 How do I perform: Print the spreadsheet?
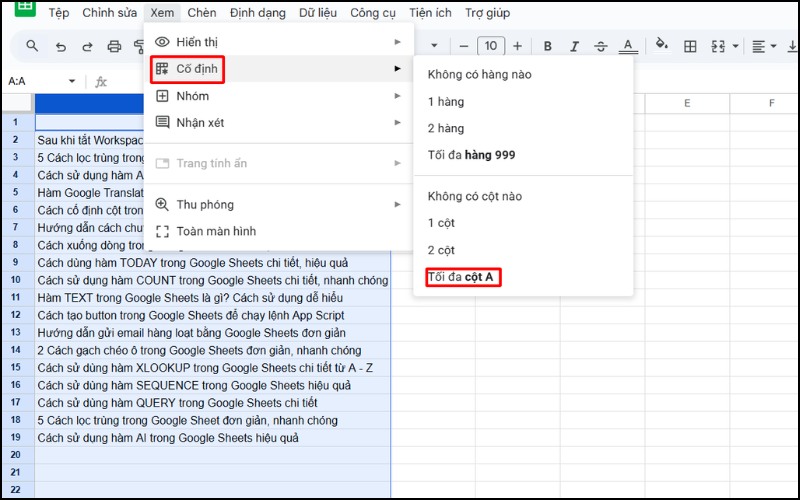click(x=114, y=46)
